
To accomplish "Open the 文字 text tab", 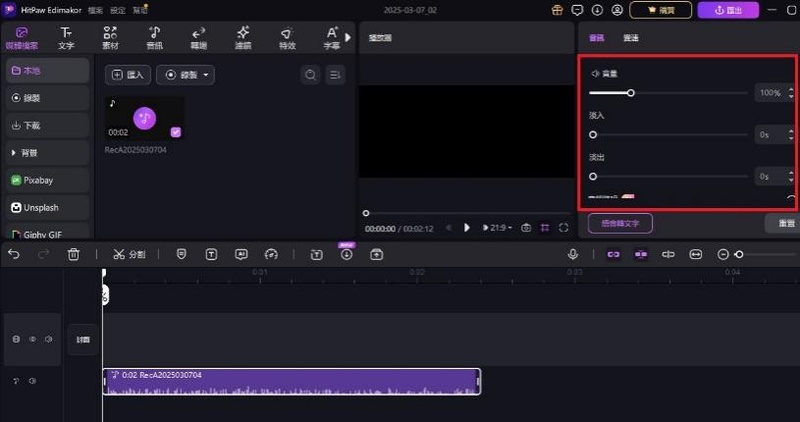I will [x=66, y=38].
